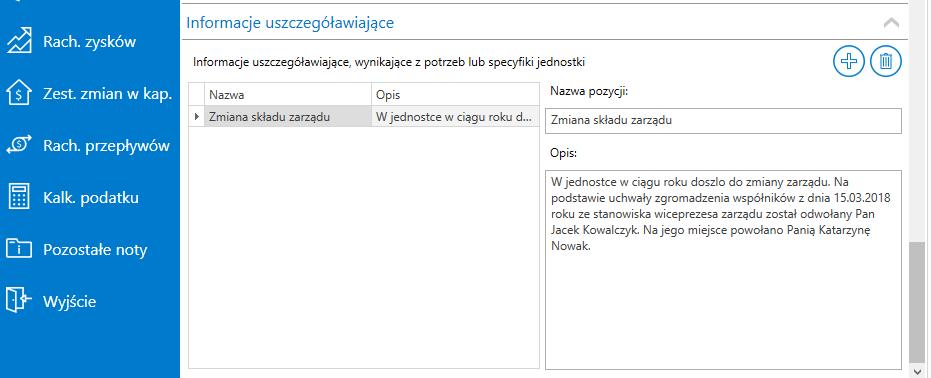Image resolution: width=931 pixels, height=378 pixels.
Task: Click the Opis: label above the text area
Action: click(x=563, y=153)
